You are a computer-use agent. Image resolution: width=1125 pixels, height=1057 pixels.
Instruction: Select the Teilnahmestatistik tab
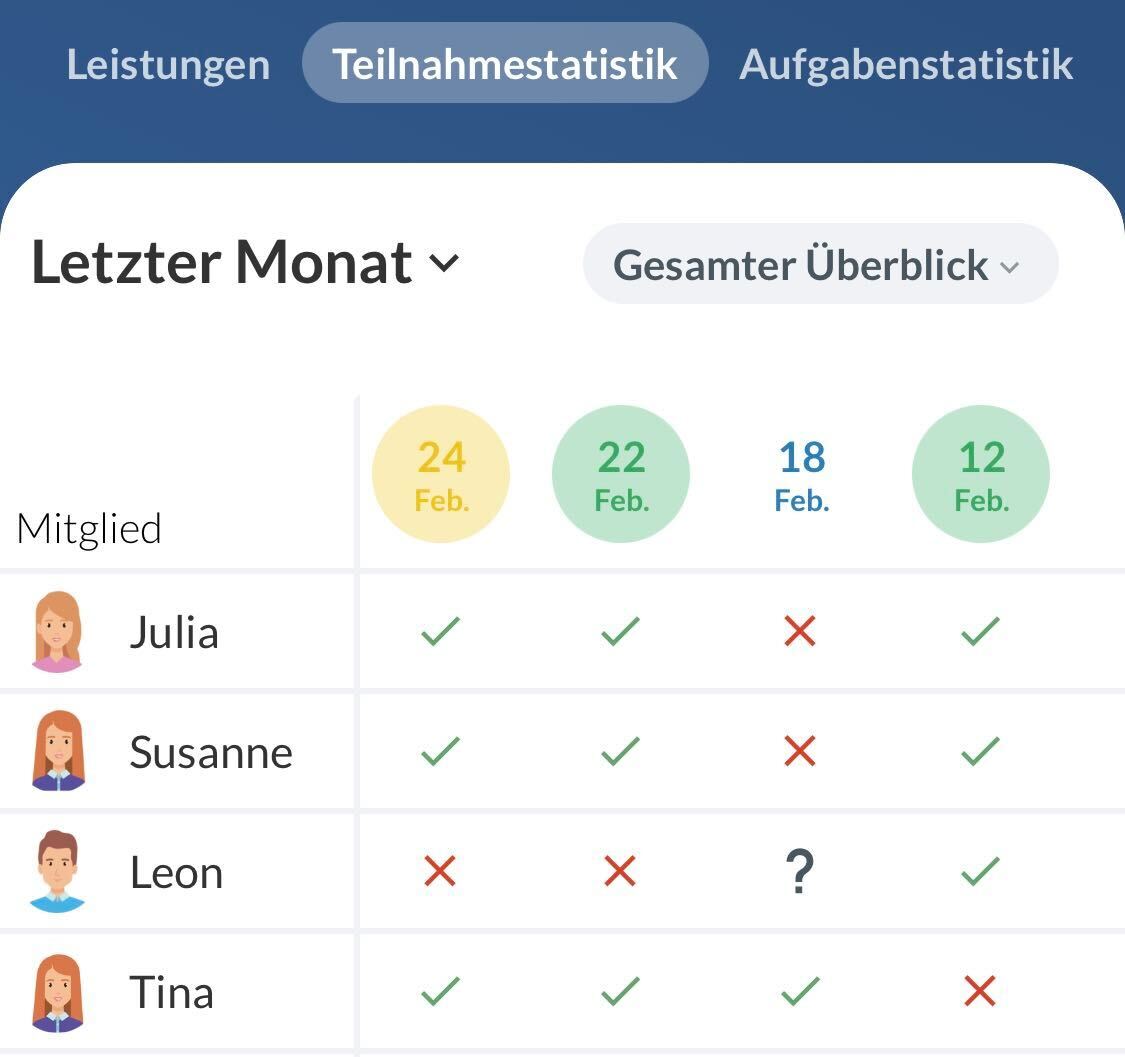(505, 64)
